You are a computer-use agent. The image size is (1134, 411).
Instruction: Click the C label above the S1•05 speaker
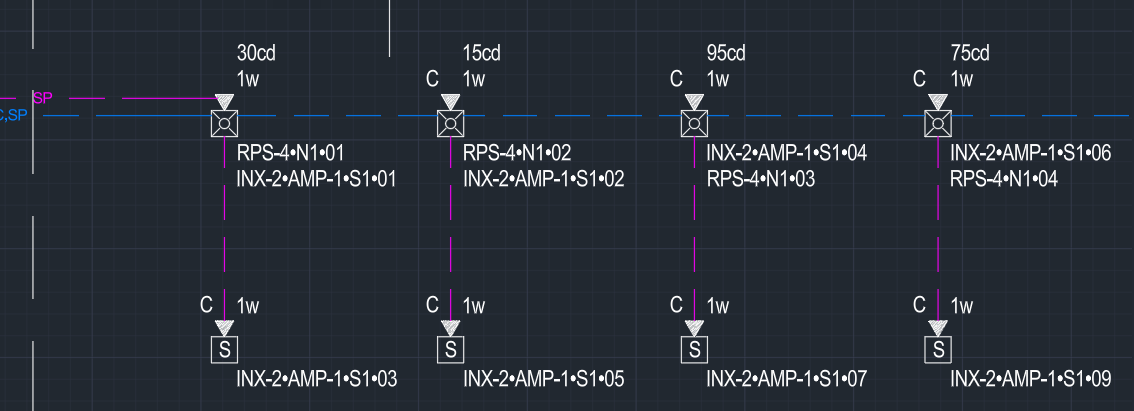(432, 305)
